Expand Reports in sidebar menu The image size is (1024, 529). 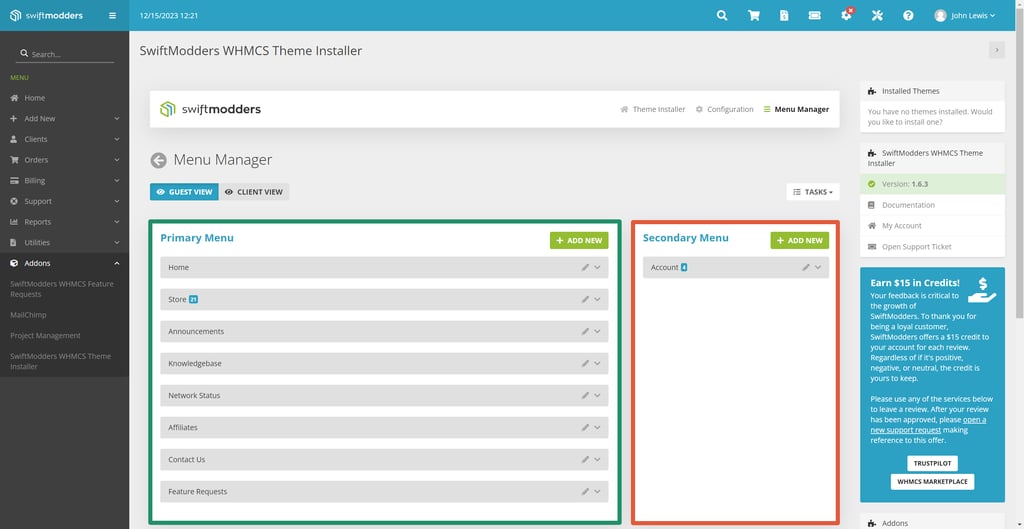pos(65,222)
